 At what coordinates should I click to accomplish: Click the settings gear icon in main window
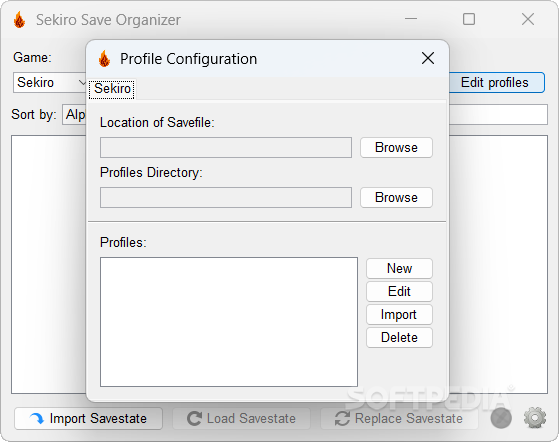535,418
